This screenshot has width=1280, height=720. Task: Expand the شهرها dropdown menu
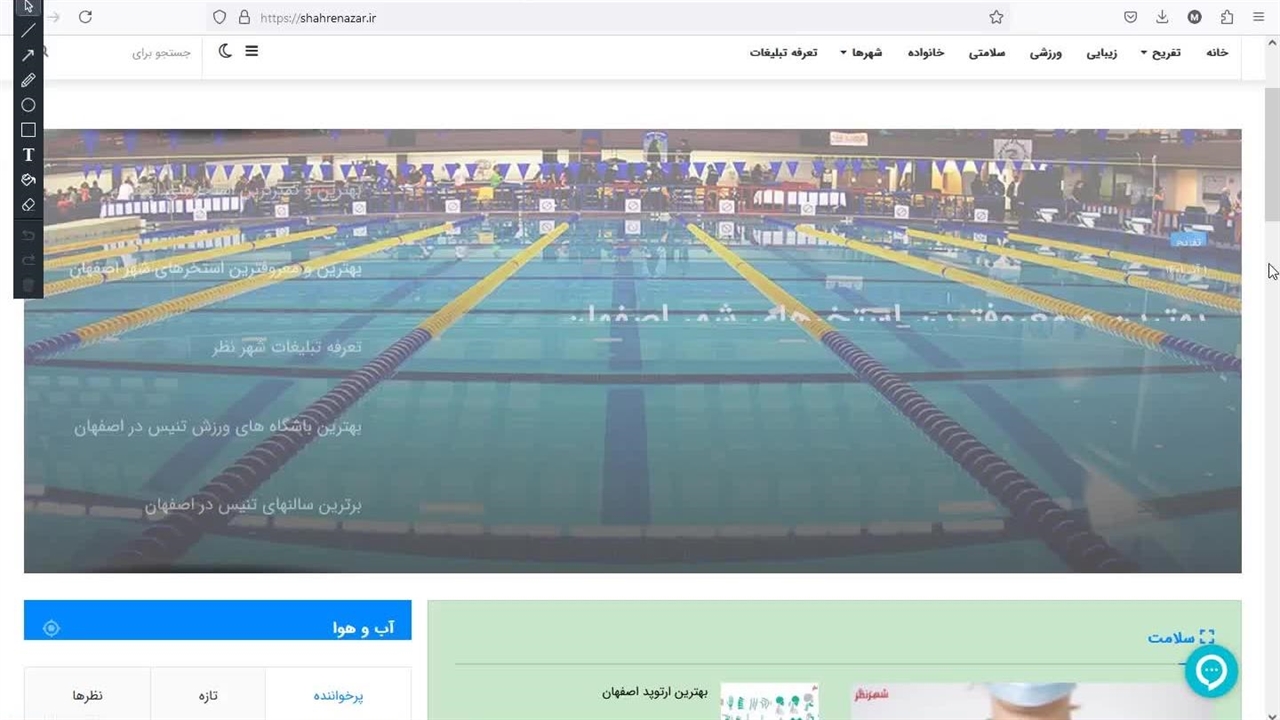click(861, 52)
